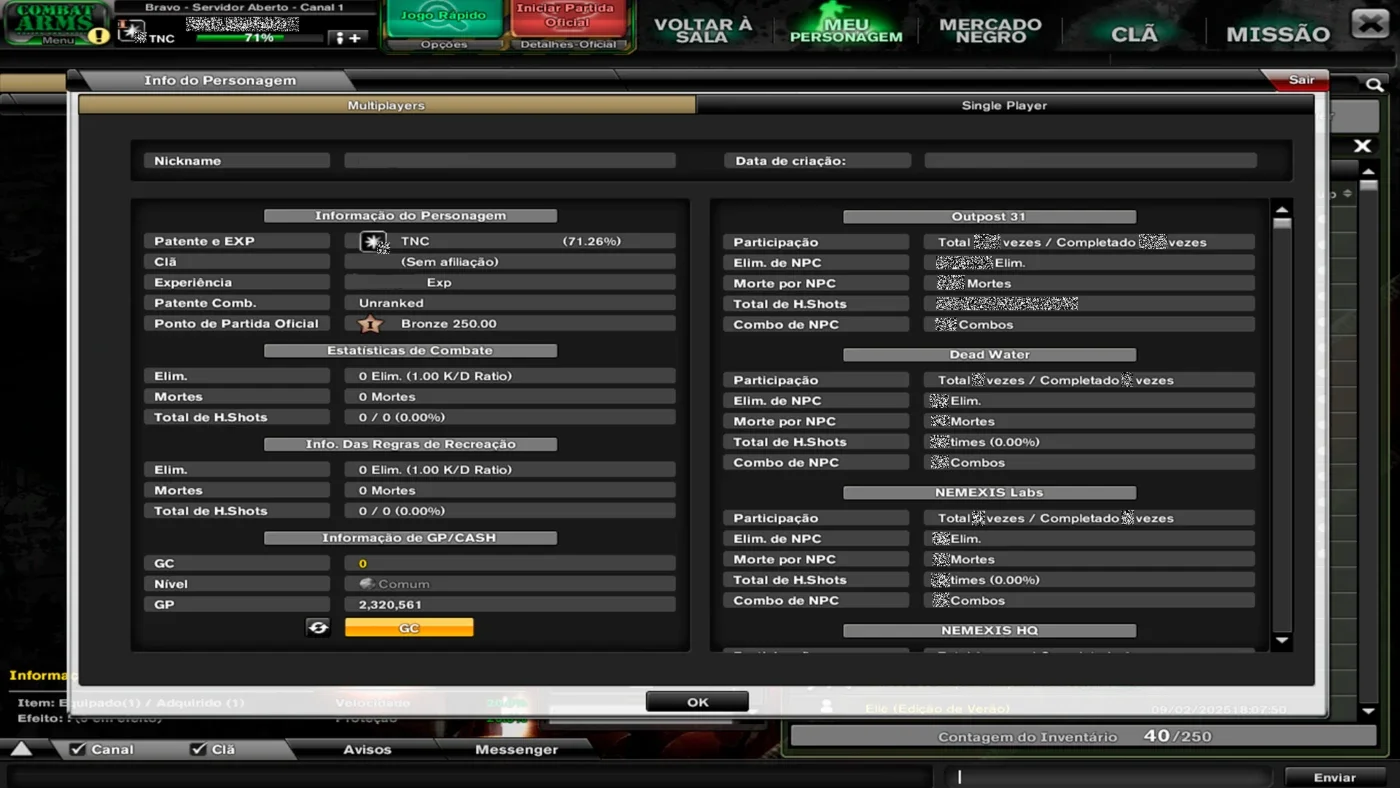Screen dimensions: 1400x788
Task: Click the Info do Personagem title tab
Action: pos(219,80)
